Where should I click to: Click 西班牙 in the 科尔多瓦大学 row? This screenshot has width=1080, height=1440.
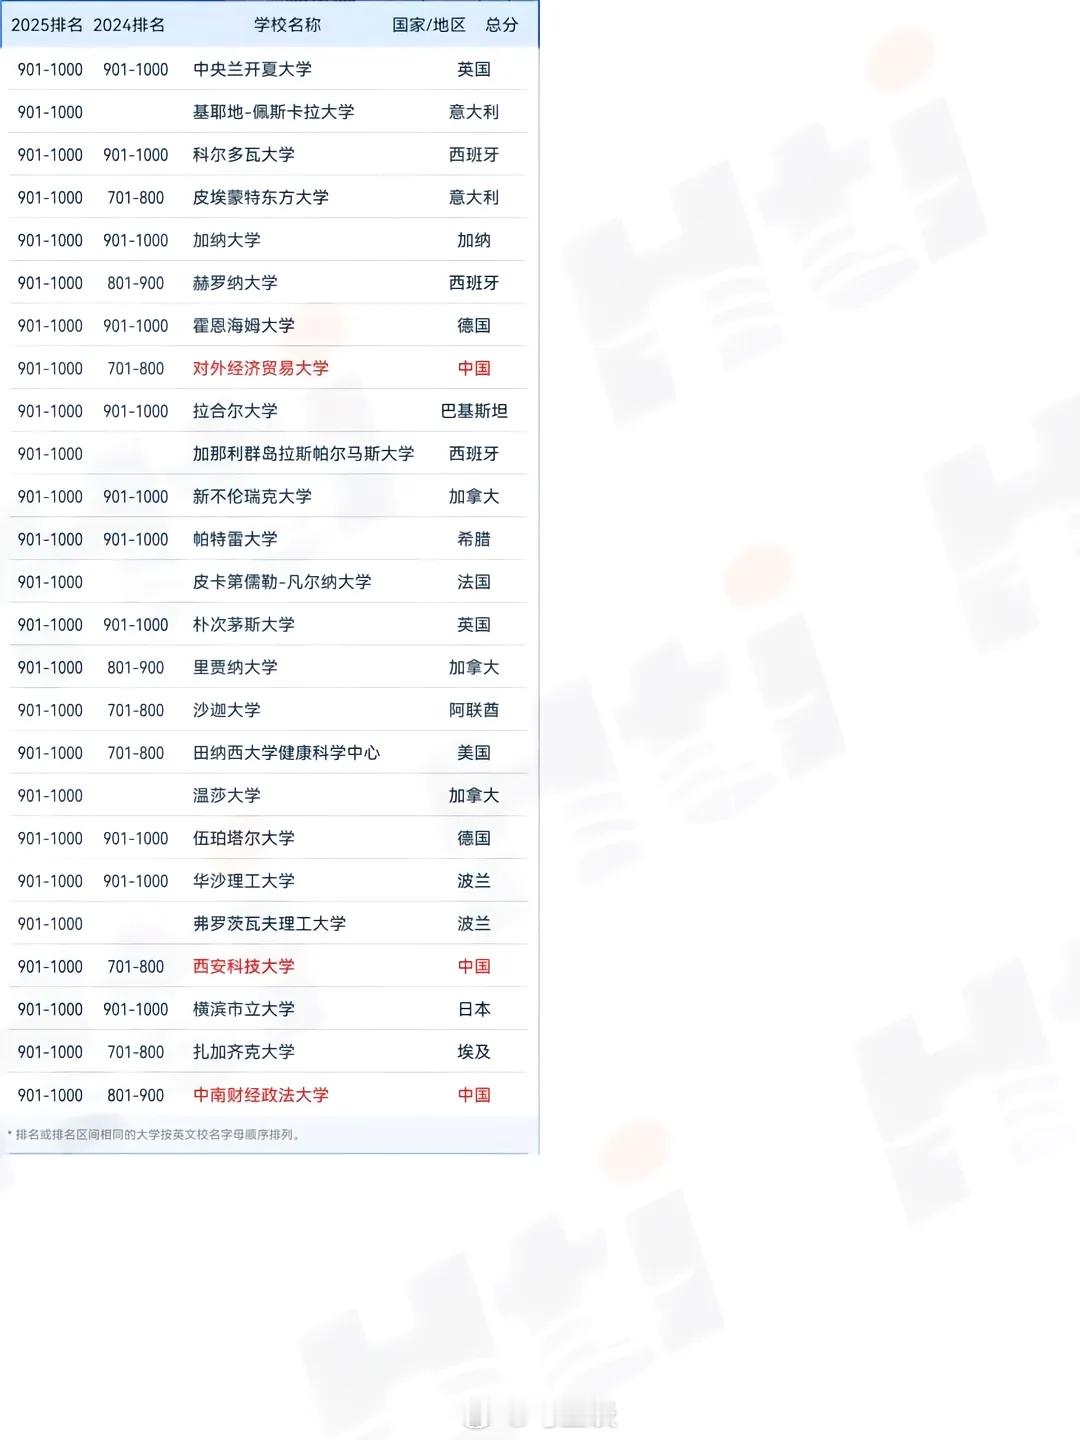tap(474, 155)
